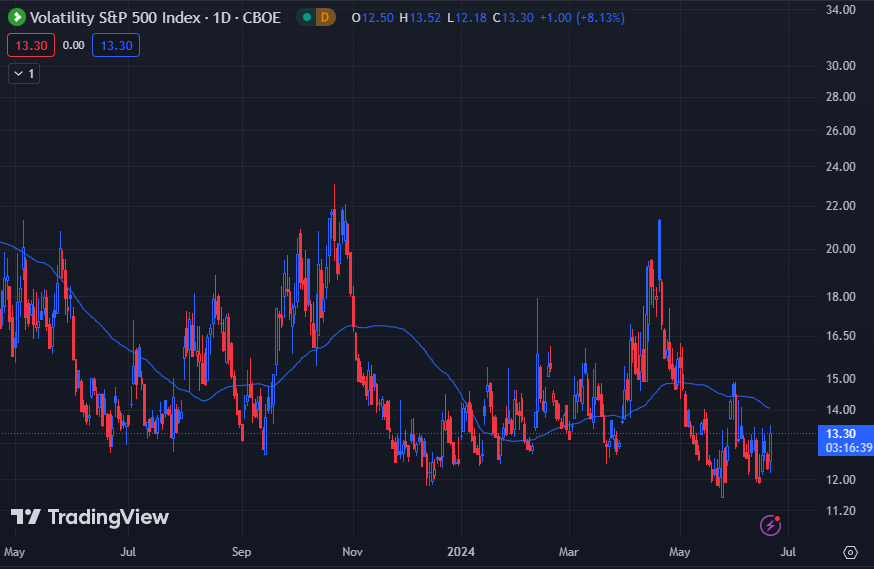Click the 22.00 price axis label
The height and width of the screenshot is (569, 874).
pos(841,206)
